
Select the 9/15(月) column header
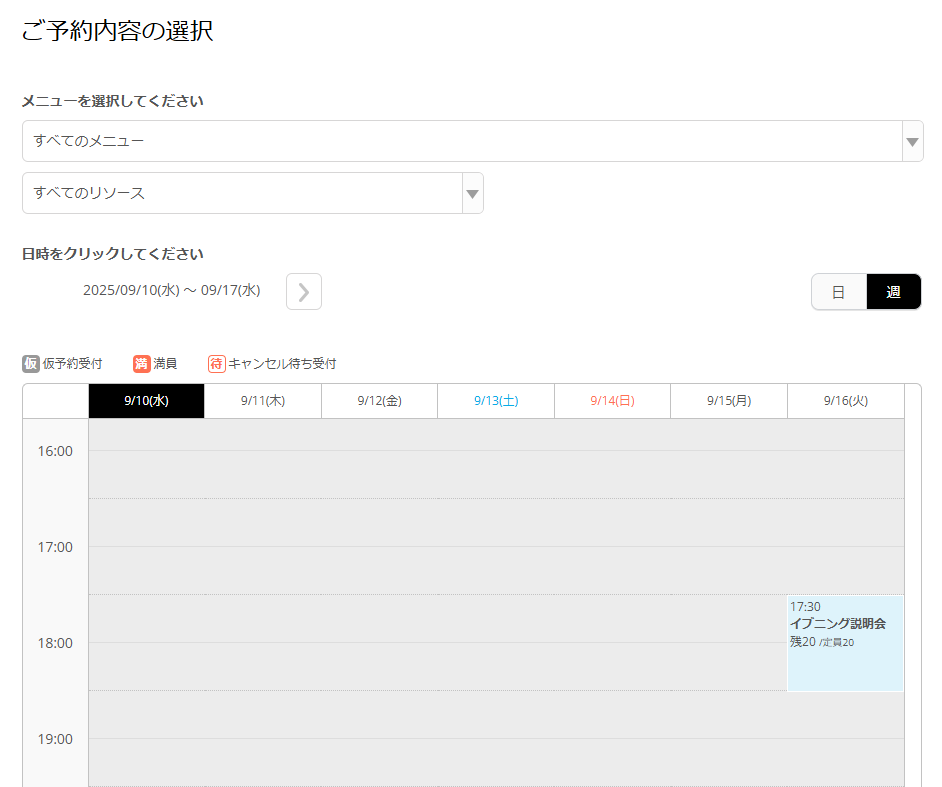pos(729,401)
